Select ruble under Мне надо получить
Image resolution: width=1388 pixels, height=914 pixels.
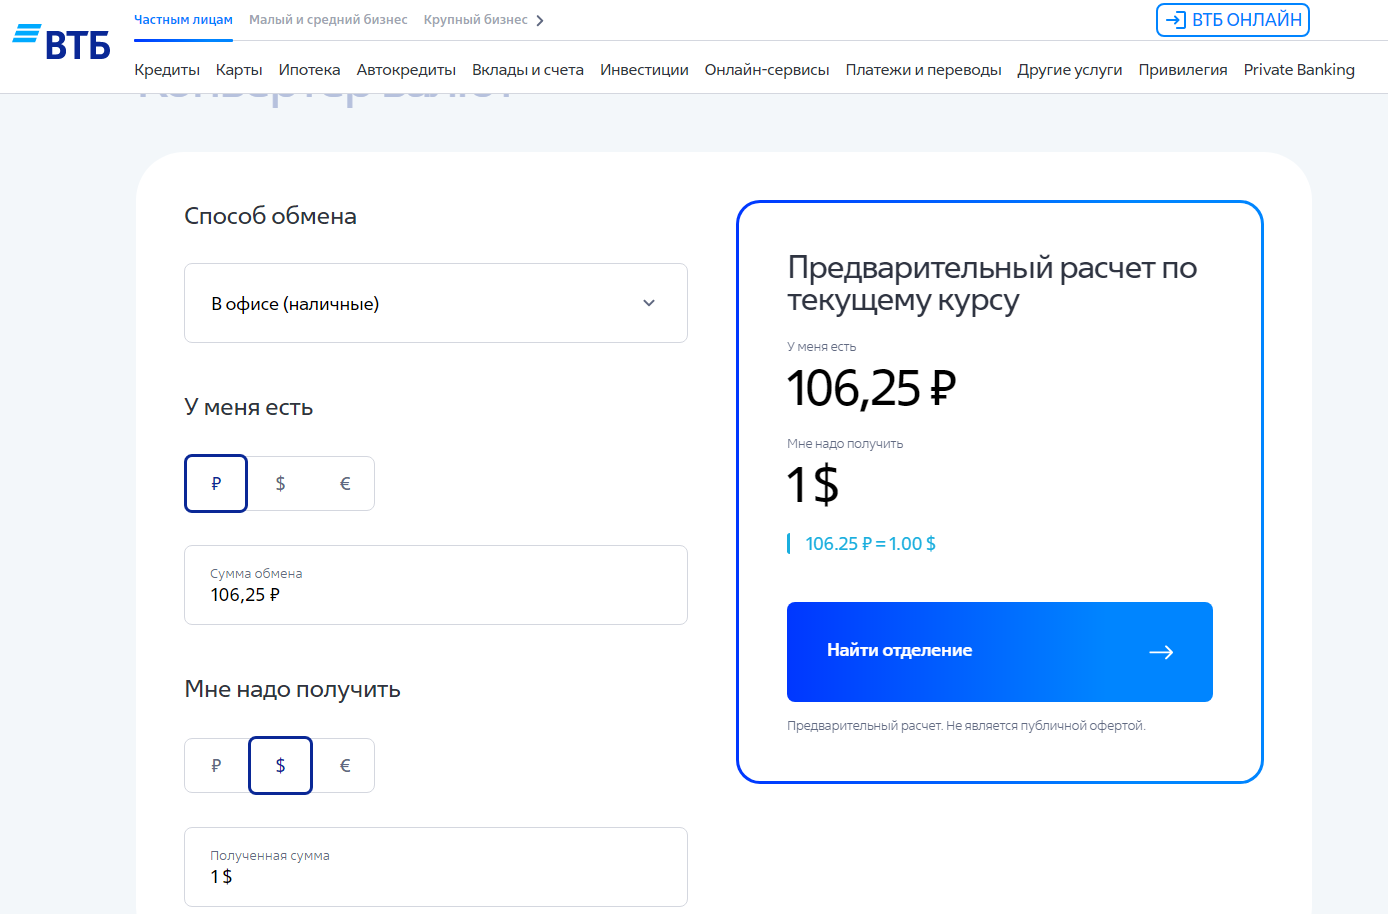point(216,766)
